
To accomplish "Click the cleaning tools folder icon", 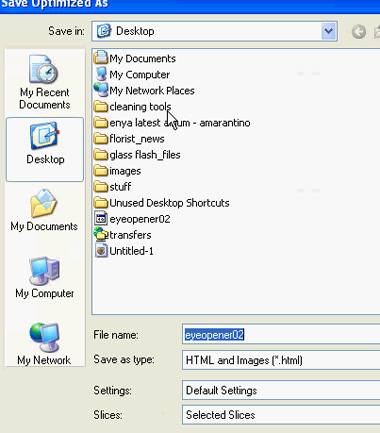I will pyautogui.click(x=101, y=106).
